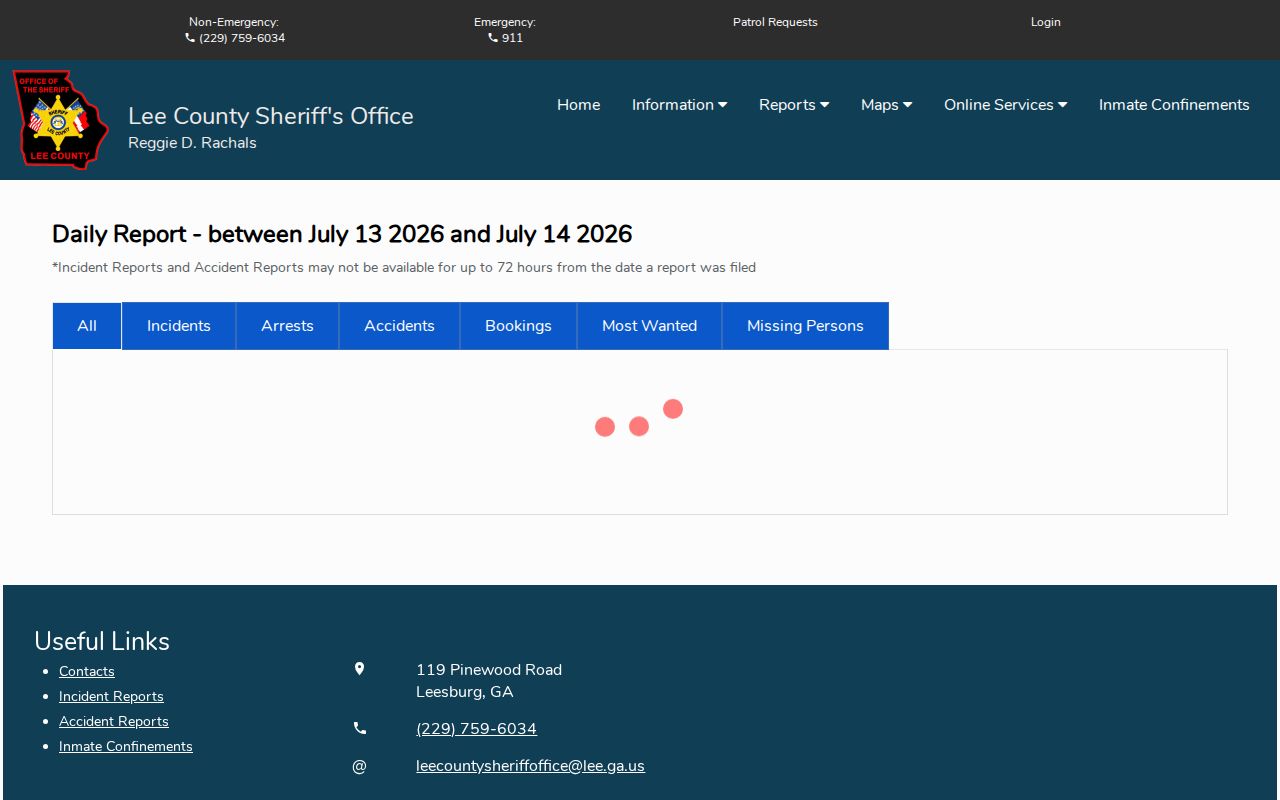1280x800 pixels.
Task: Click the Reggie D. Rachals name text
Action: (x=192, y=143)
